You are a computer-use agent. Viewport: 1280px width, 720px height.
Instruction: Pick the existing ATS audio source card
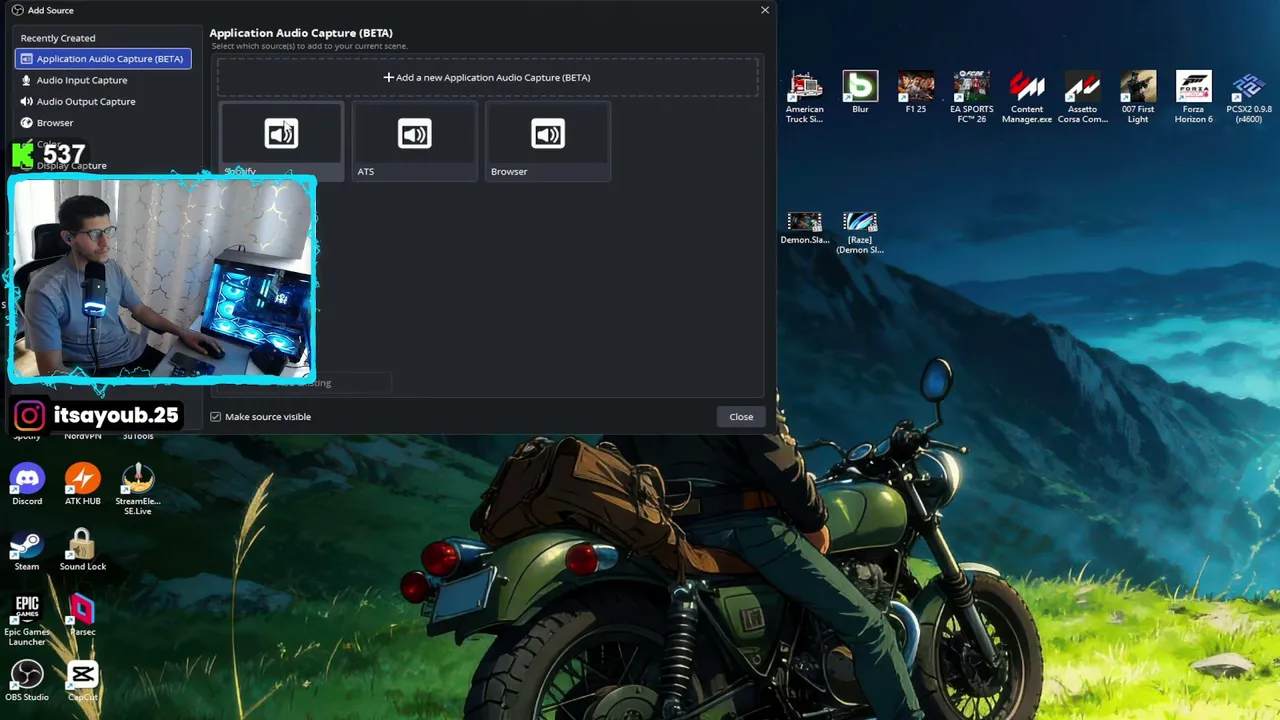click(x=414, y=141)
